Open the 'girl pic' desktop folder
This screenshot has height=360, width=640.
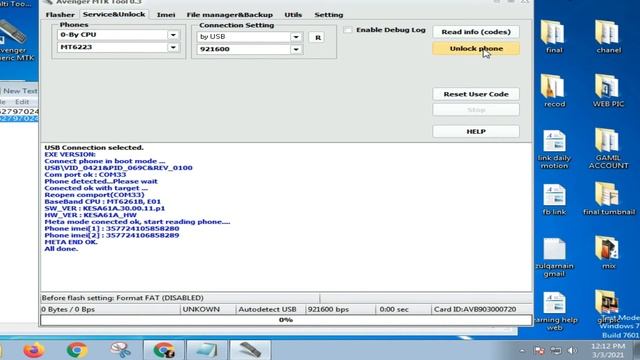click(x=607, y=306)
